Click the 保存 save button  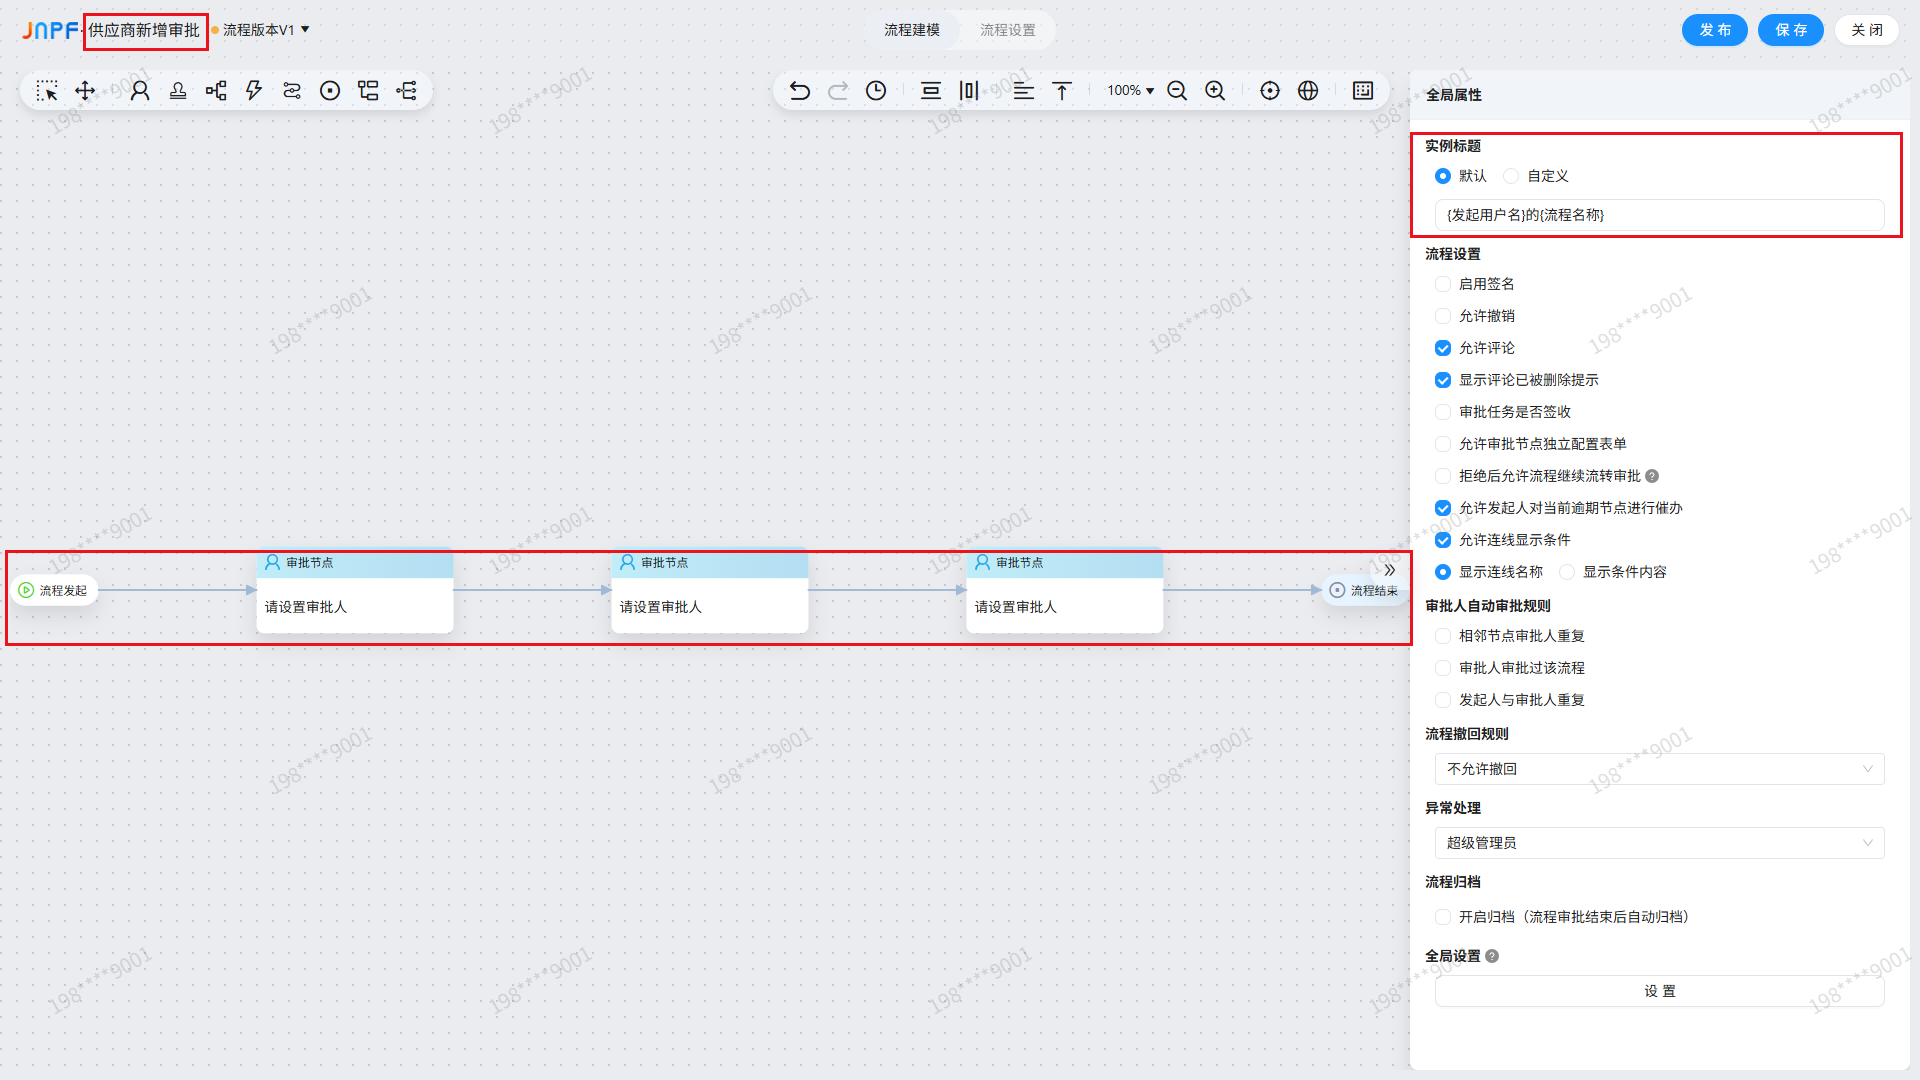[1791, 30]
